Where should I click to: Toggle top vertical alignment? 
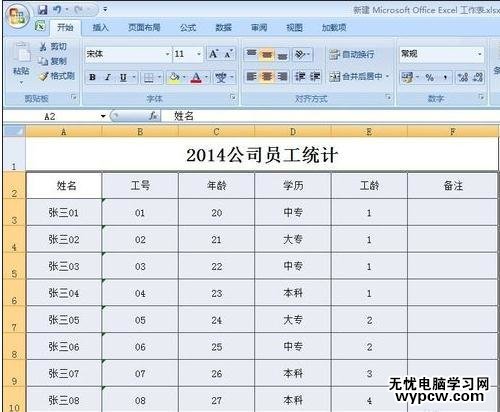251,54
